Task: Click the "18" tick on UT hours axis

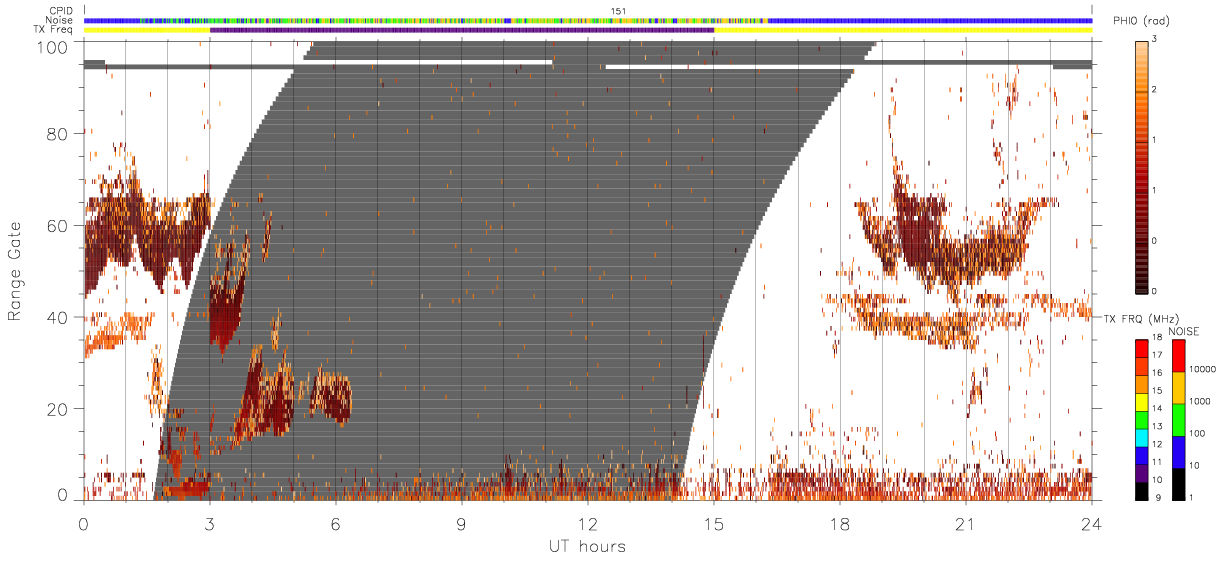Action: click(839, 523)
